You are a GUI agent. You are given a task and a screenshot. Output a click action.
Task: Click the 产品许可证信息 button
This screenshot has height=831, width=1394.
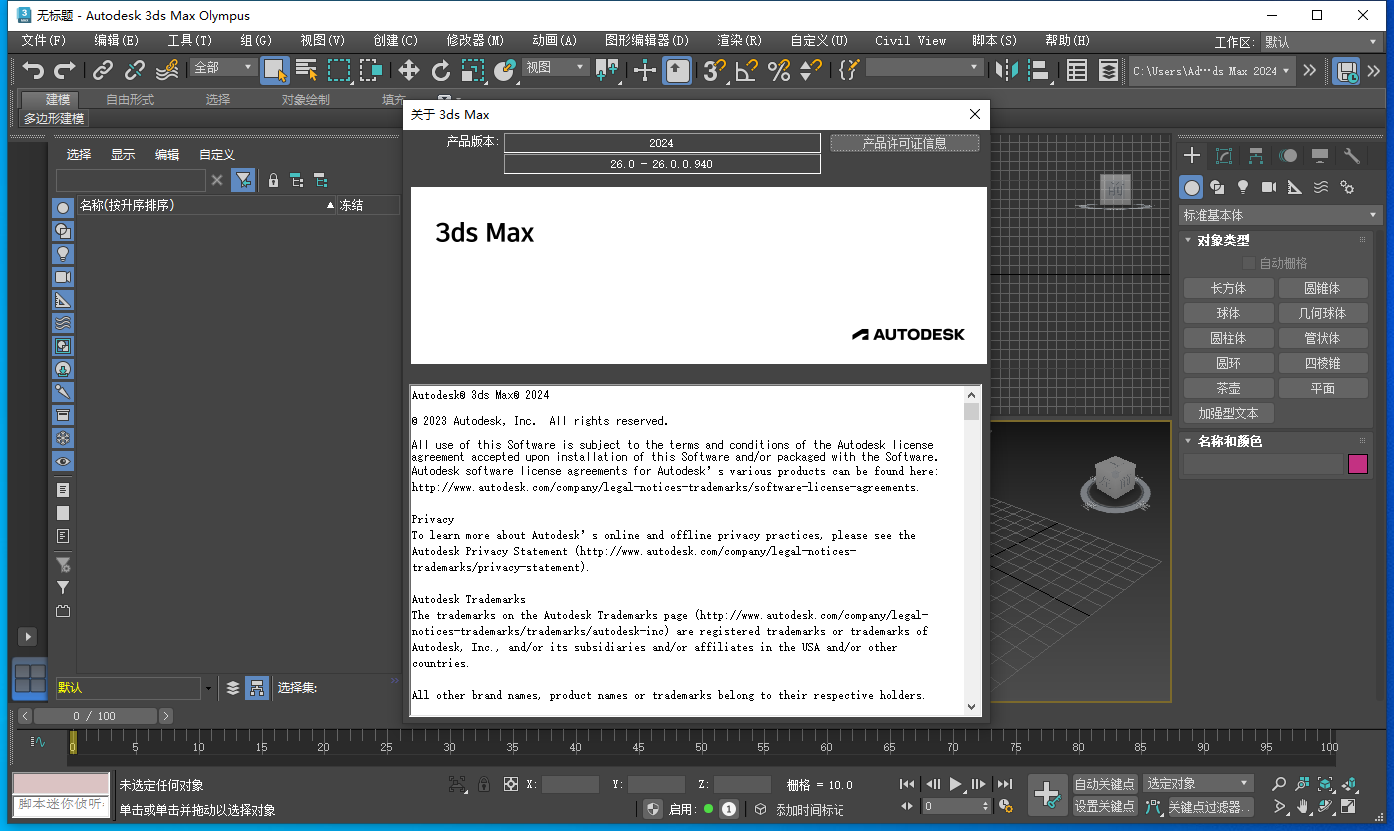click(904, 143)
